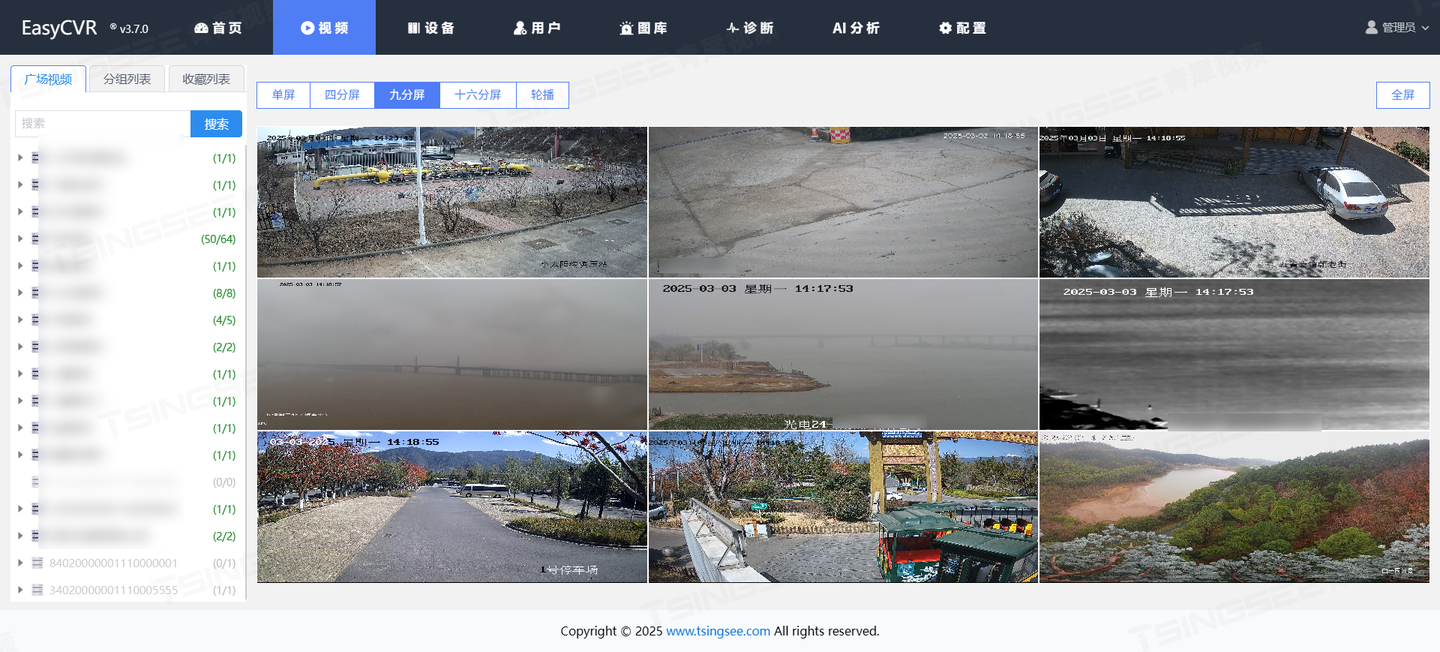Open the 诊断 (Diagnosis) page
The height and width of the screenshot is (652, 1440).
749,28
